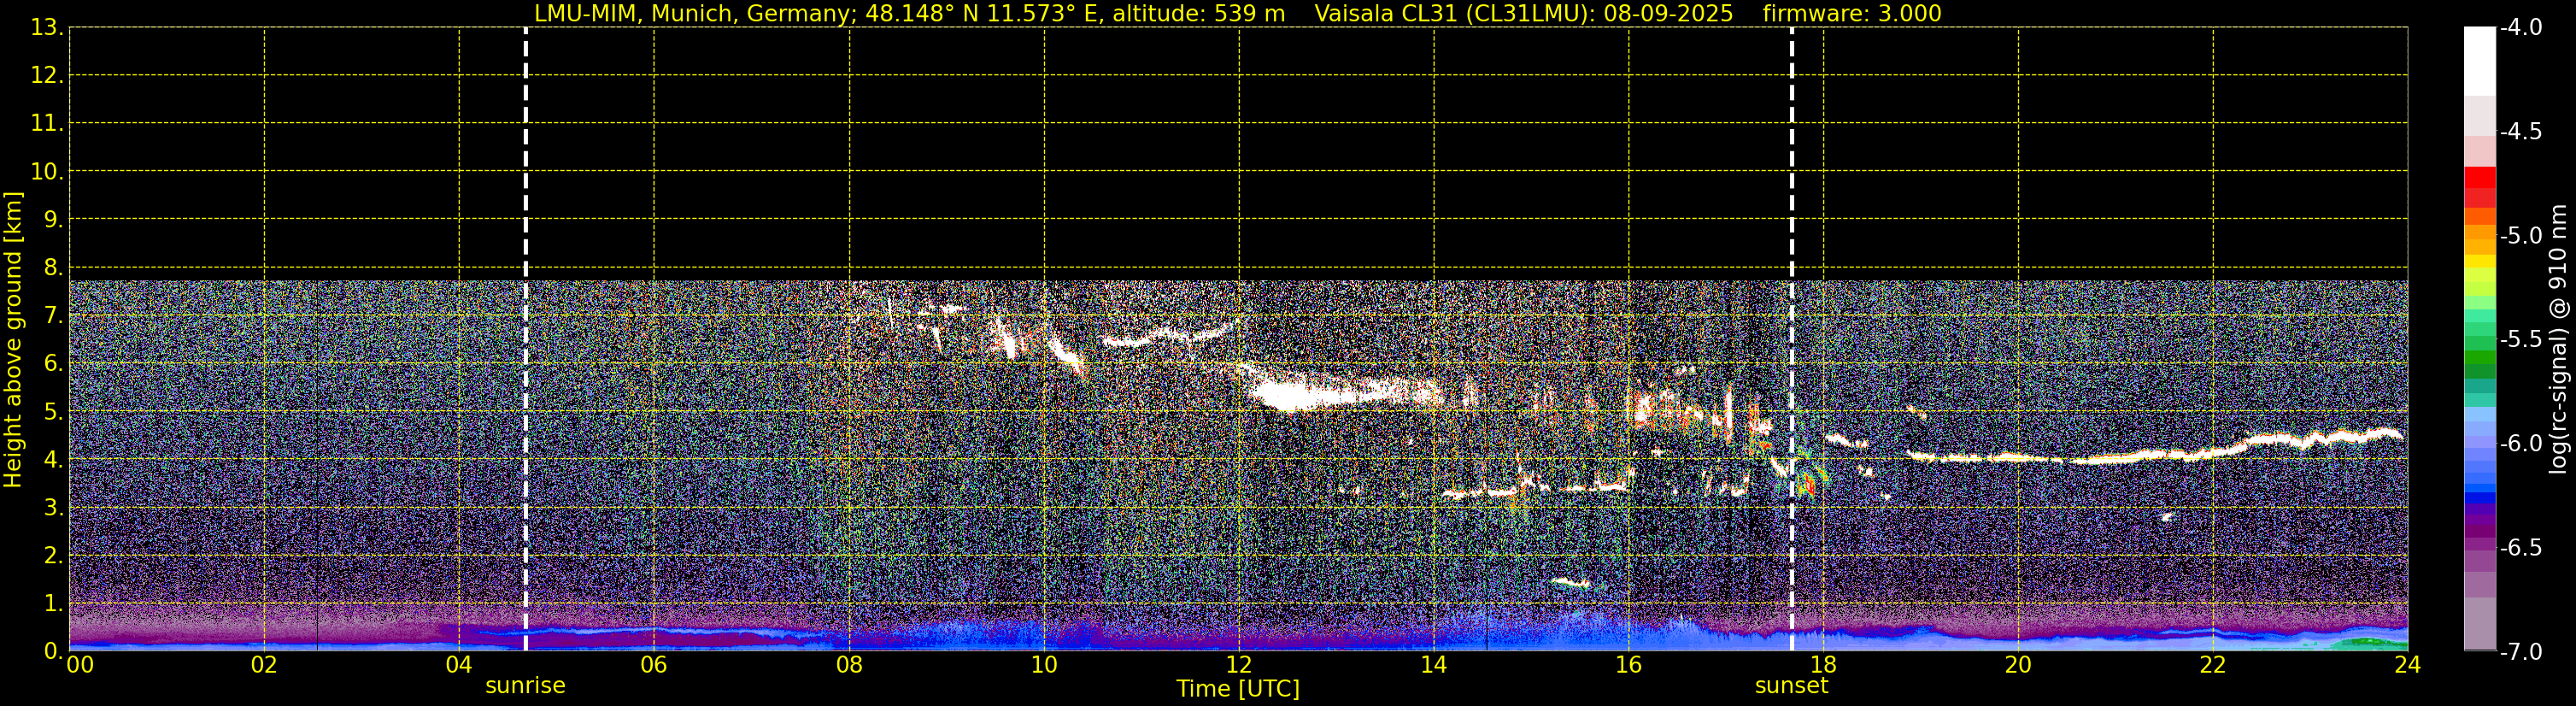Select the "sunrise" label below the time axis
This screenshot has width=2576, height=706.
[525, 686]
